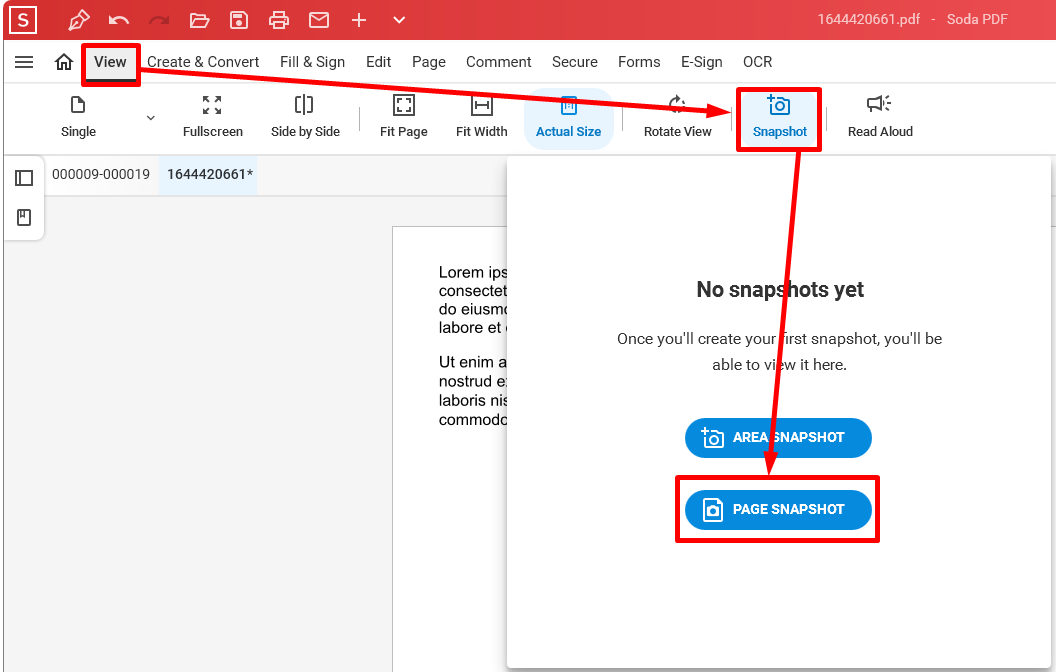
Task: Create new document with plus icon
Action: point(359,20)
